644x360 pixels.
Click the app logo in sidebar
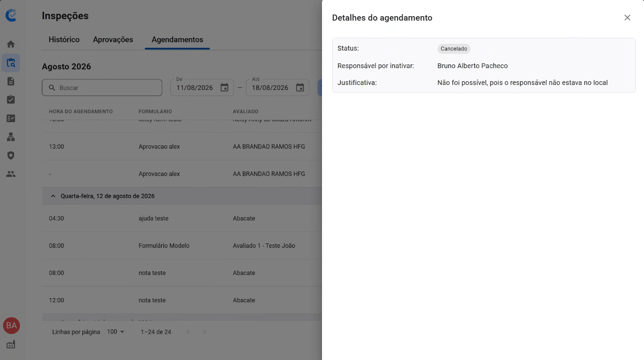click(x=11, y=16)
